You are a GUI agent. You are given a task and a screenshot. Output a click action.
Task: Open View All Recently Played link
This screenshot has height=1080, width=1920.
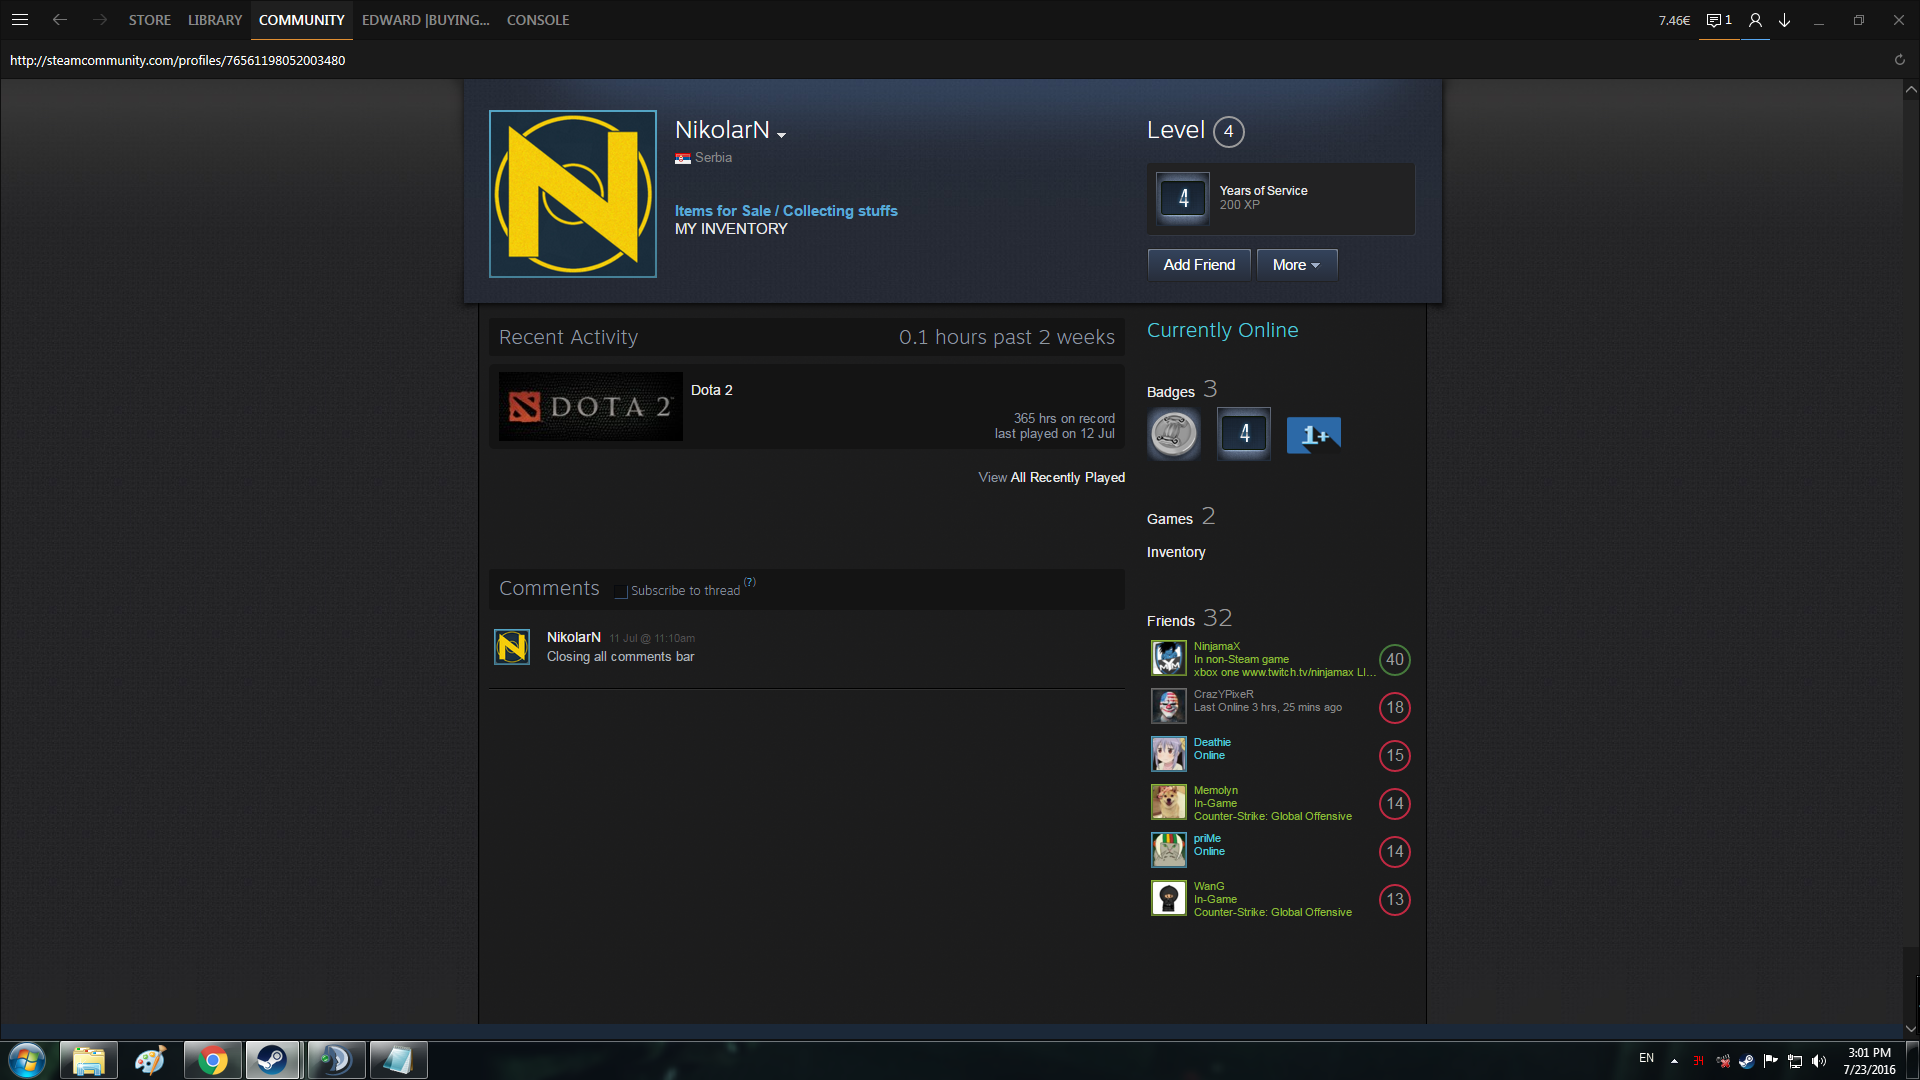pyautogui.click(x=1051, y=477)
